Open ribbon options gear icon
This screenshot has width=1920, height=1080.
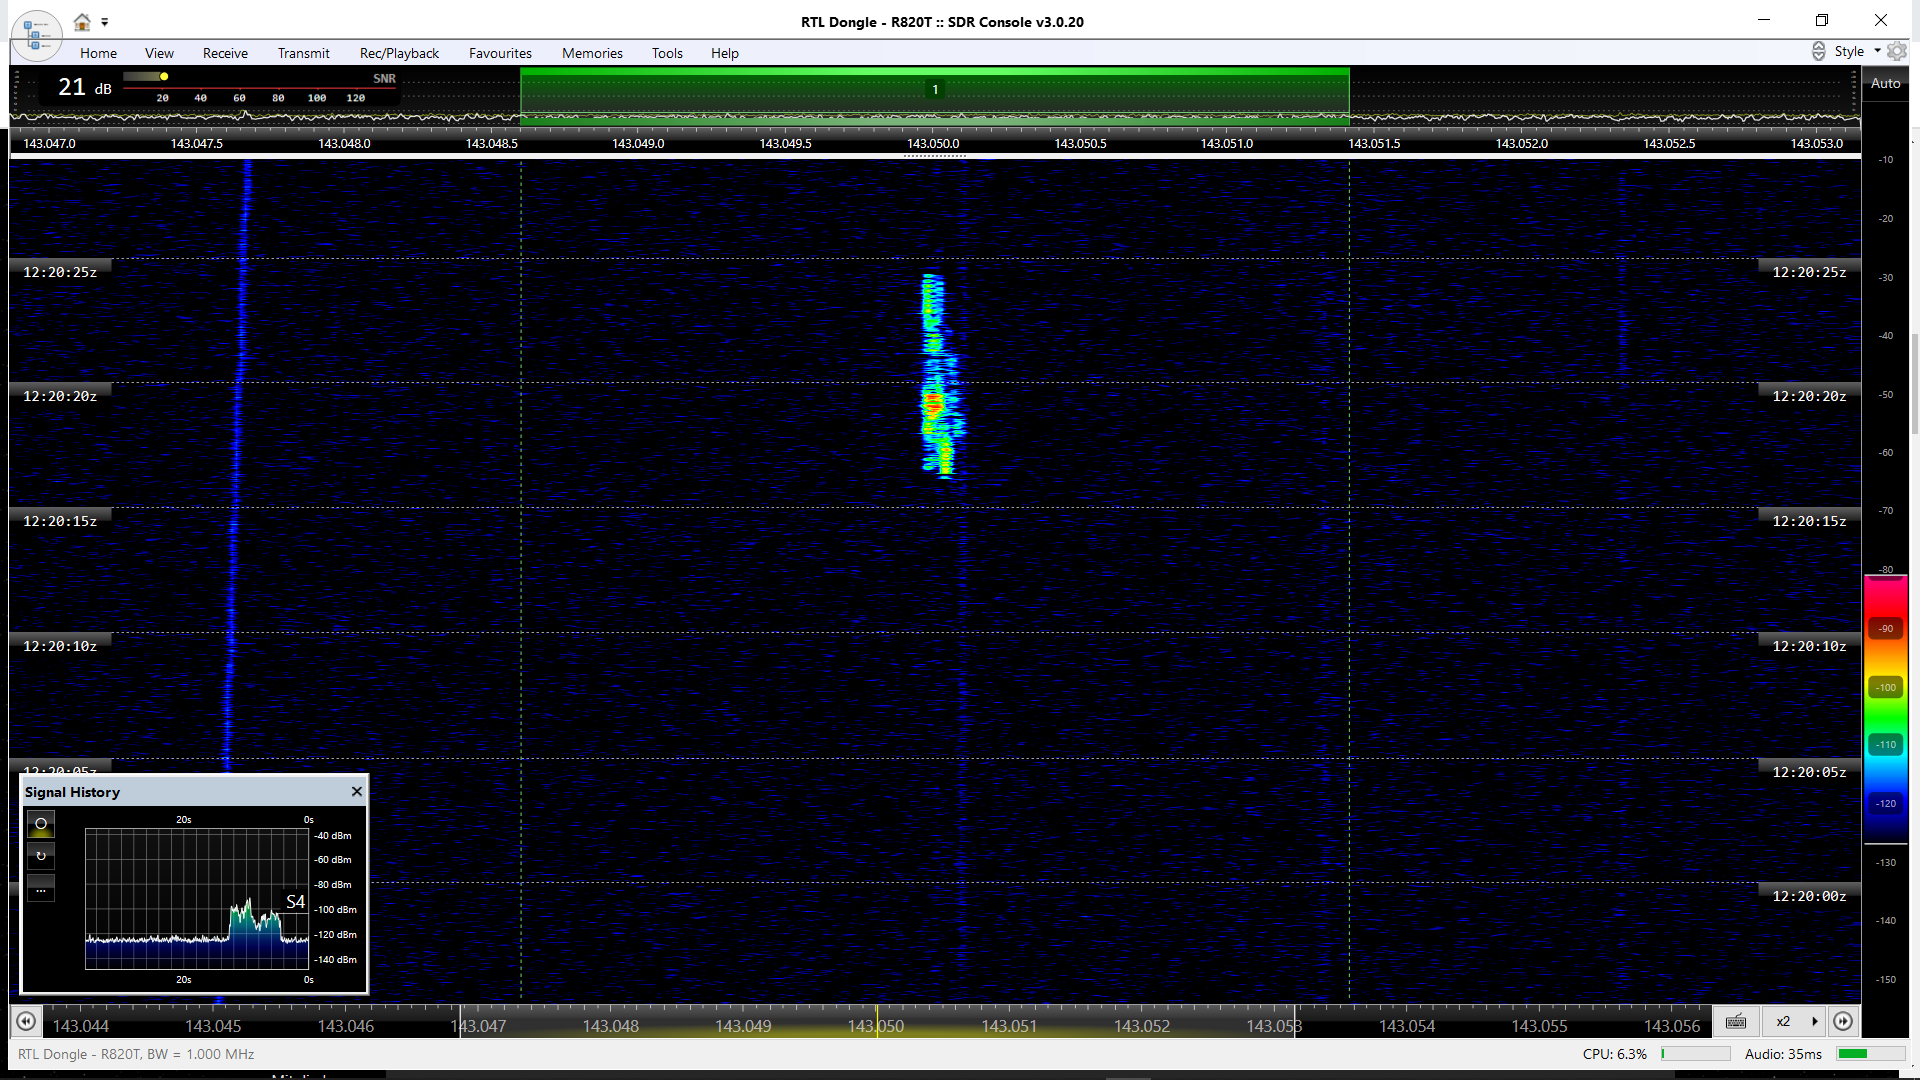coord(1897,51)
